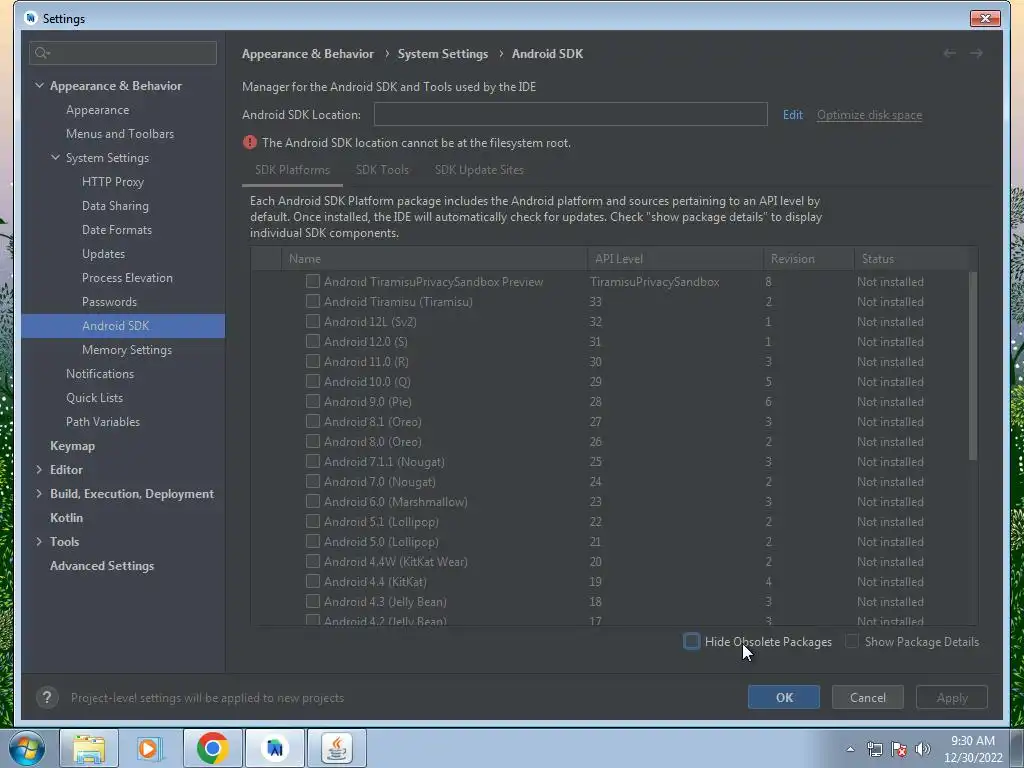
Task: Navigate forward with the right arrow
Action: 976,54
